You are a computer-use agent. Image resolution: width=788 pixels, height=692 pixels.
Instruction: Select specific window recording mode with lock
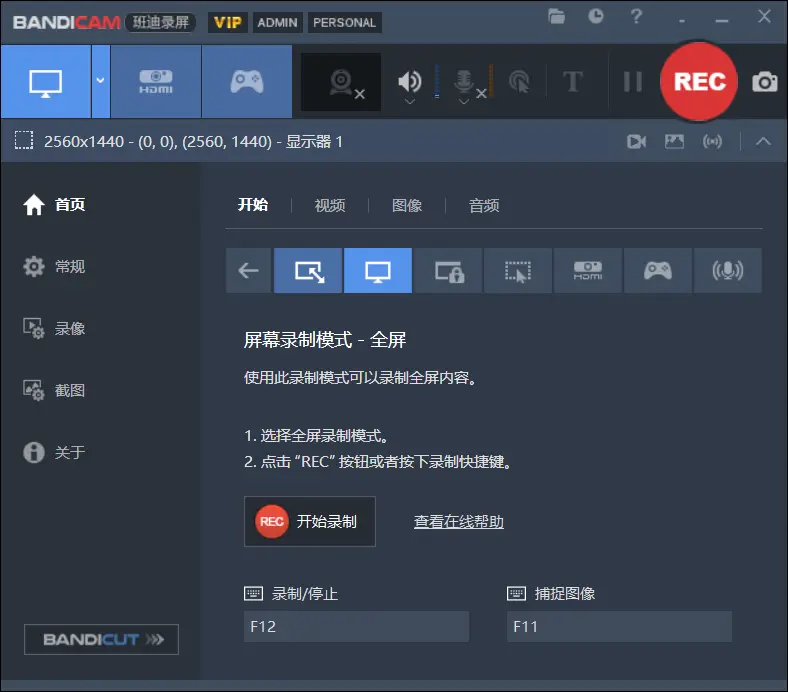coord(448,270)
